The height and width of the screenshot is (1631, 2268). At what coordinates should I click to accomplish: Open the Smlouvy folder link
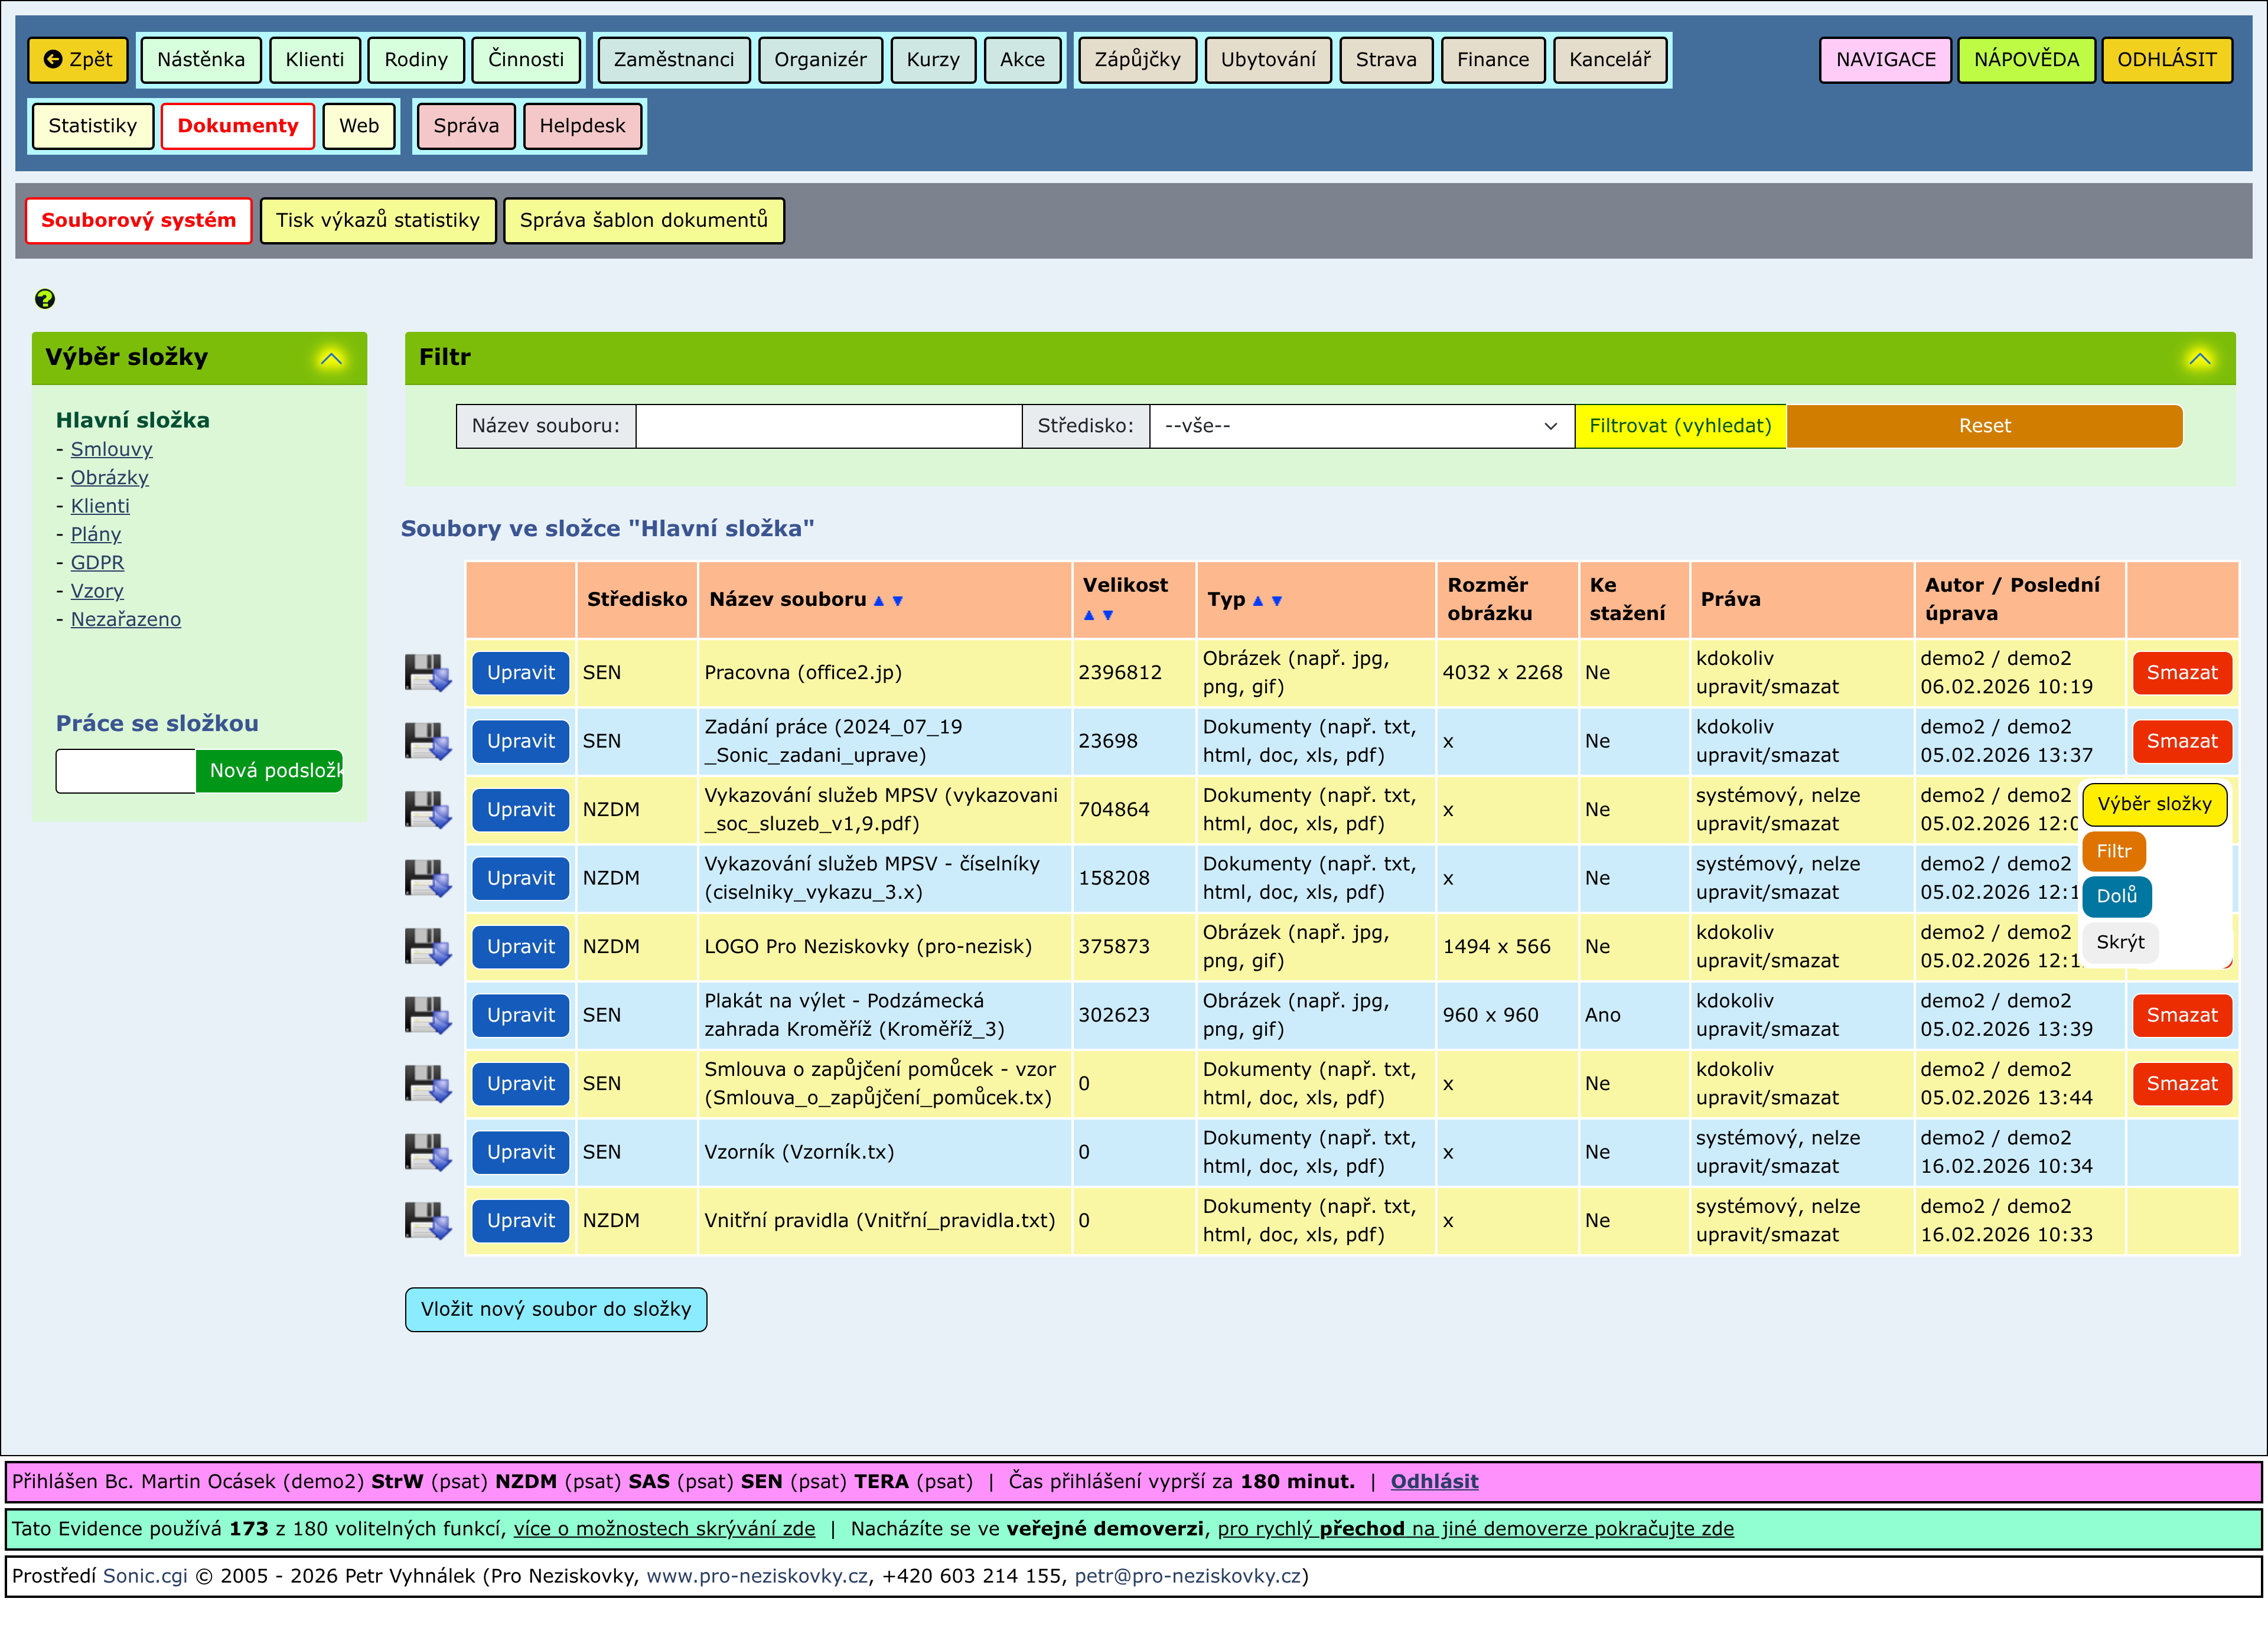111,449
